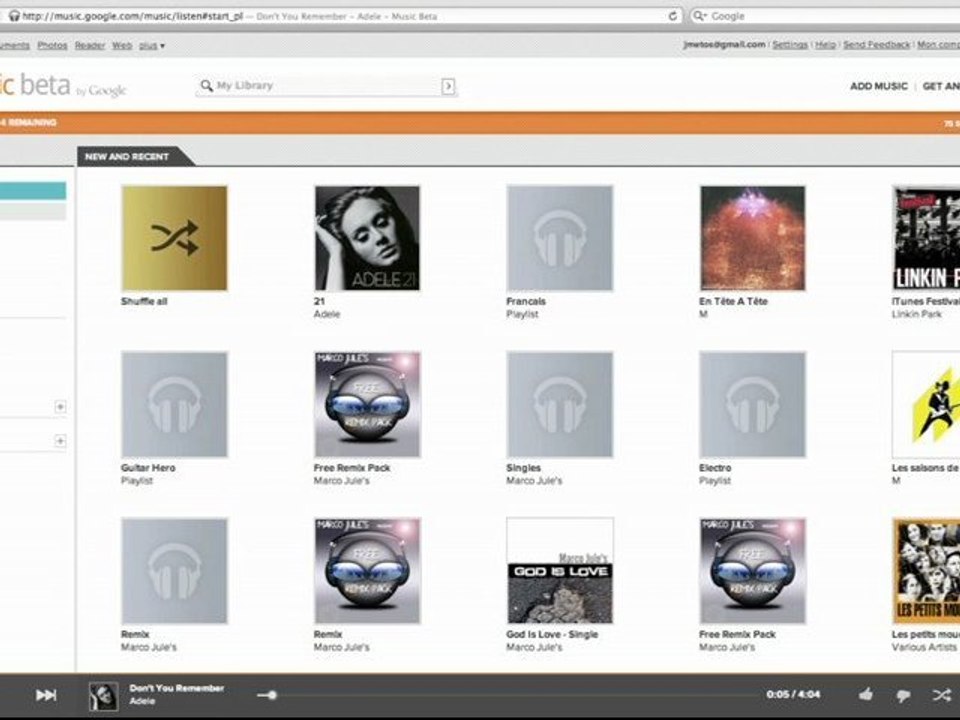The height and width of the screenshot is (720, 960).
Task: Open Les saisons de album cover
Action: pos(926,404)
